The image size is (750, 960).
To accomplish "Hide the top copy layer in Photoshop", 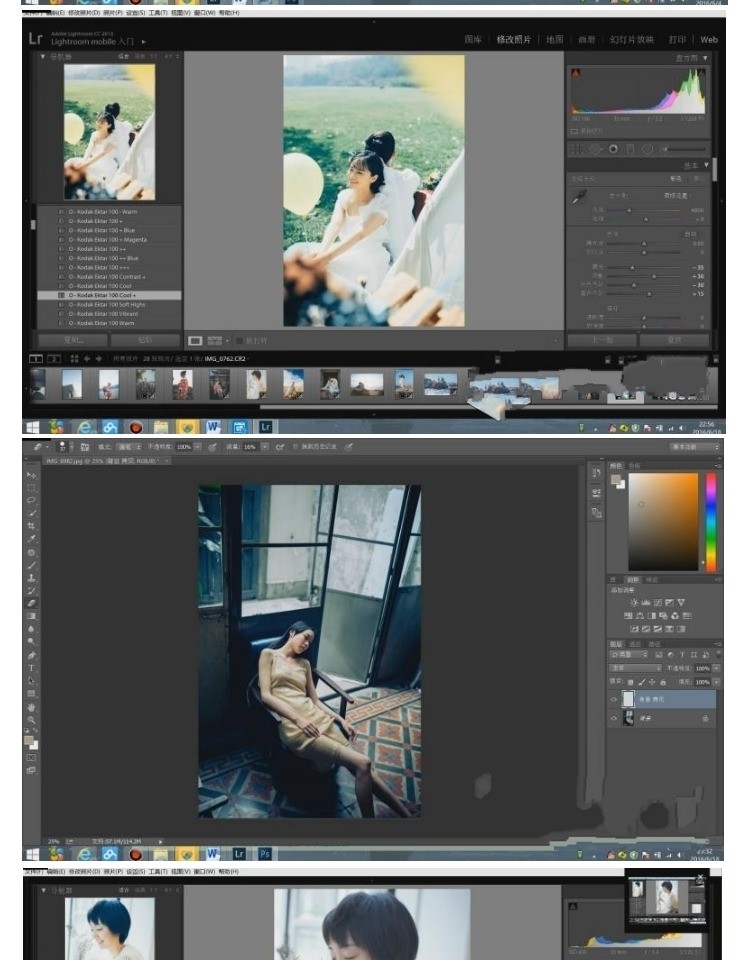I will point(614,699).
